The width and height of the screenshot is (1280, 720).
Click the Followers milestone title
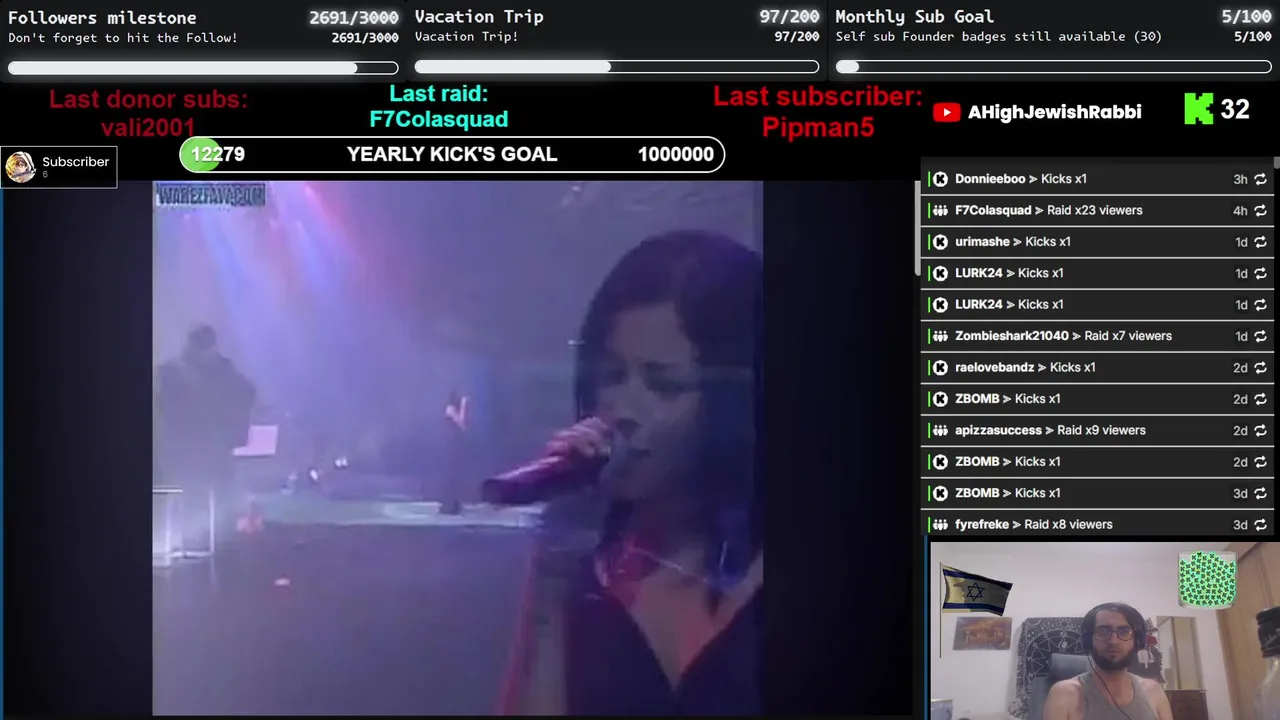point(102,18)
